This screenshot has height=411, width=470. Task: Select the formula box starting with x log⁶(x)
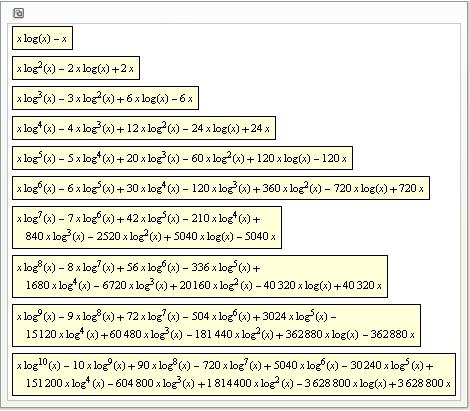pyautogui.click(x=221, y=188)
